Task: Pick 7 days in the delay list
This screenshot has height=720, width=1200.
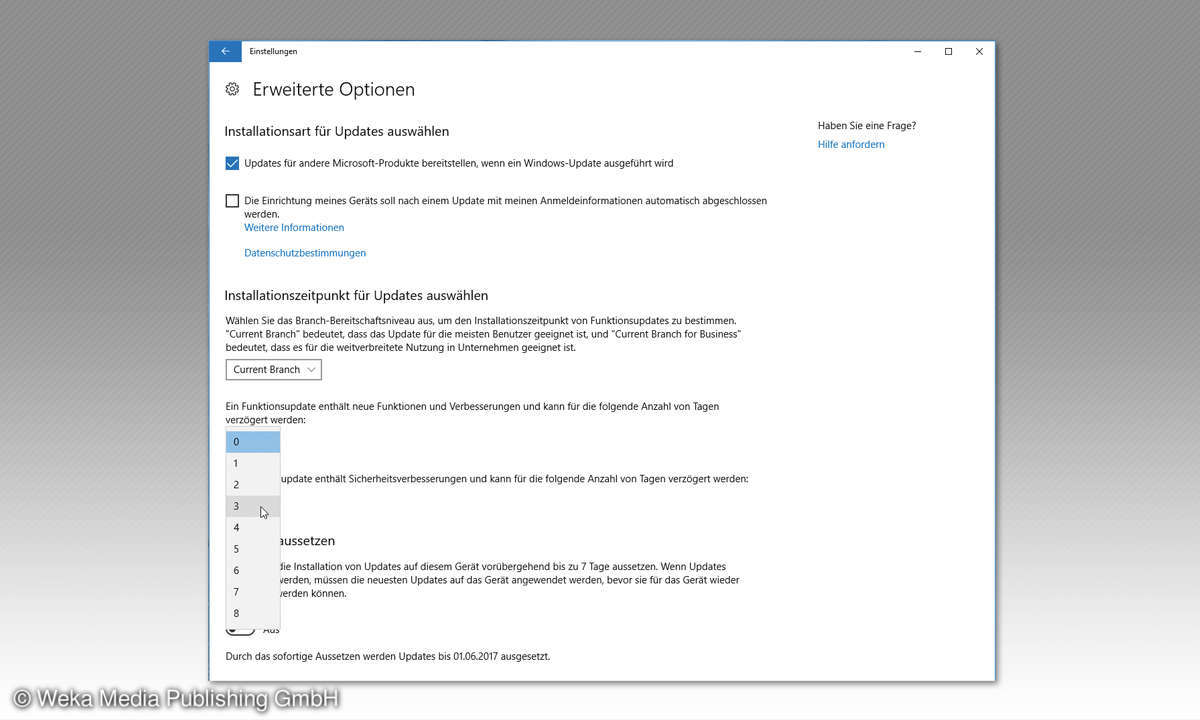Action: [x=253, y=592]
